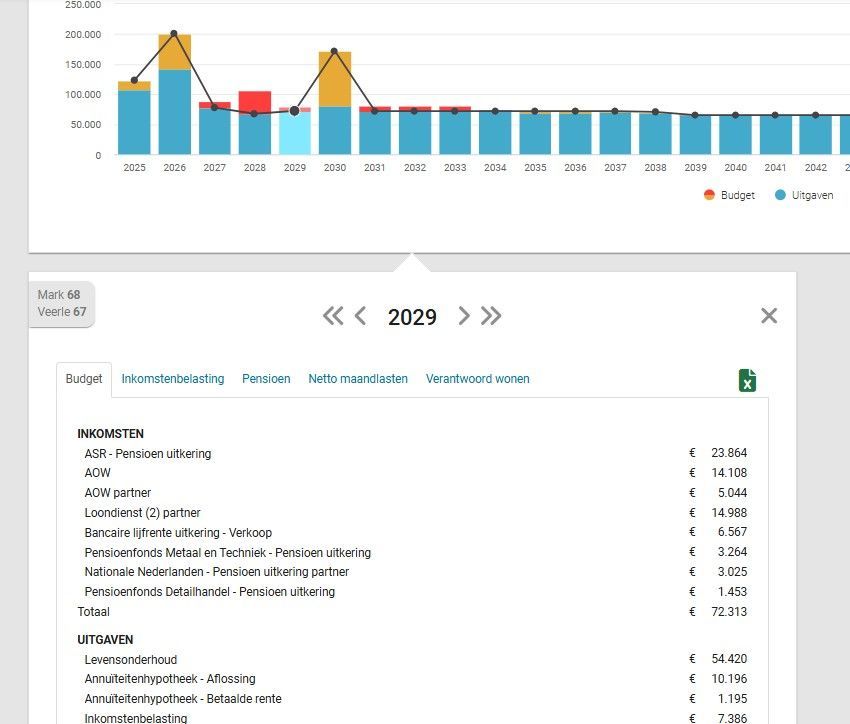Click the Mark and Veerle age badge
The height and width of the screenshot is (724, 850).
[62, 303]
